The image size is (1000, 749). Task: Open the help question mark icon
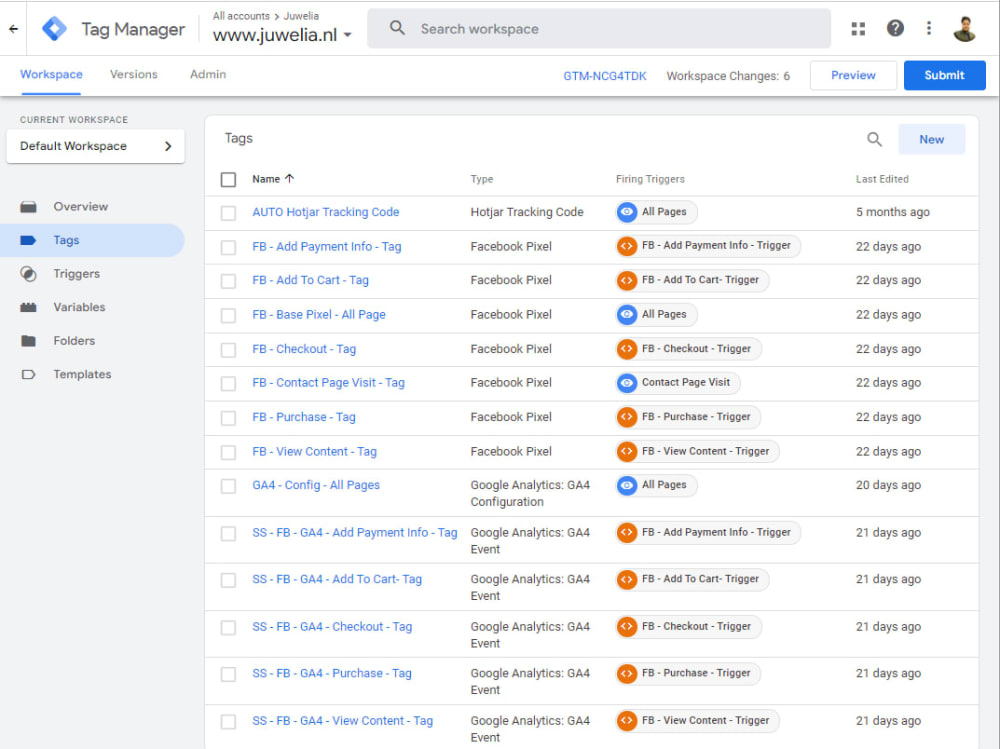895,28
